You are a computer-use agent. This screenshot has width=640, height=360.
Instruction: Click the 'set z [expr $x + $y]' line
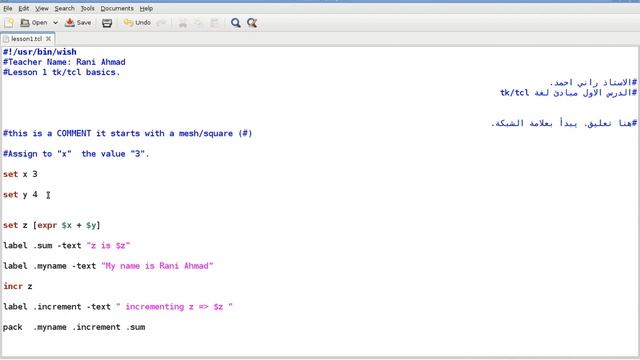pos(51,225)
